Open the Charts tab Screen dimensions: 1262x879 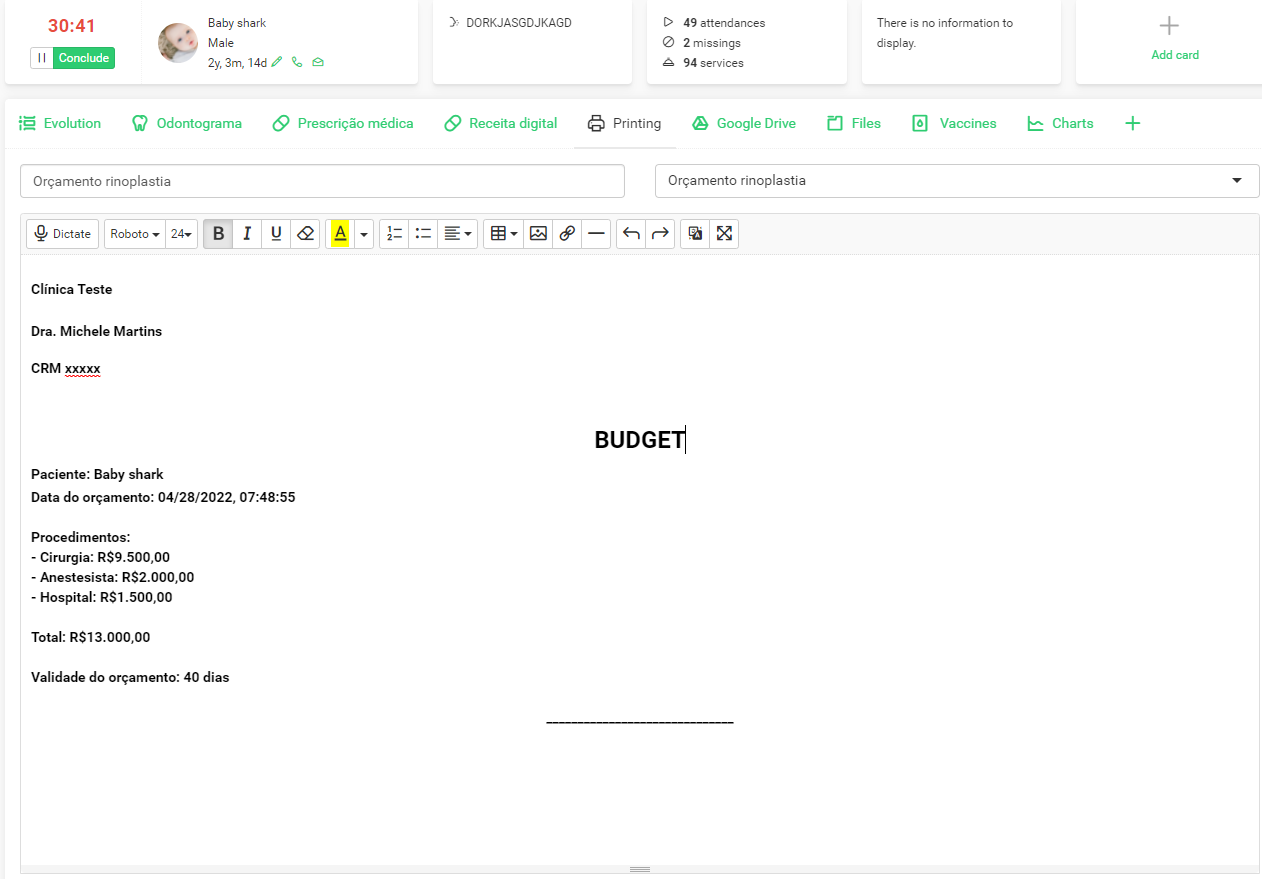point(1060,124)
